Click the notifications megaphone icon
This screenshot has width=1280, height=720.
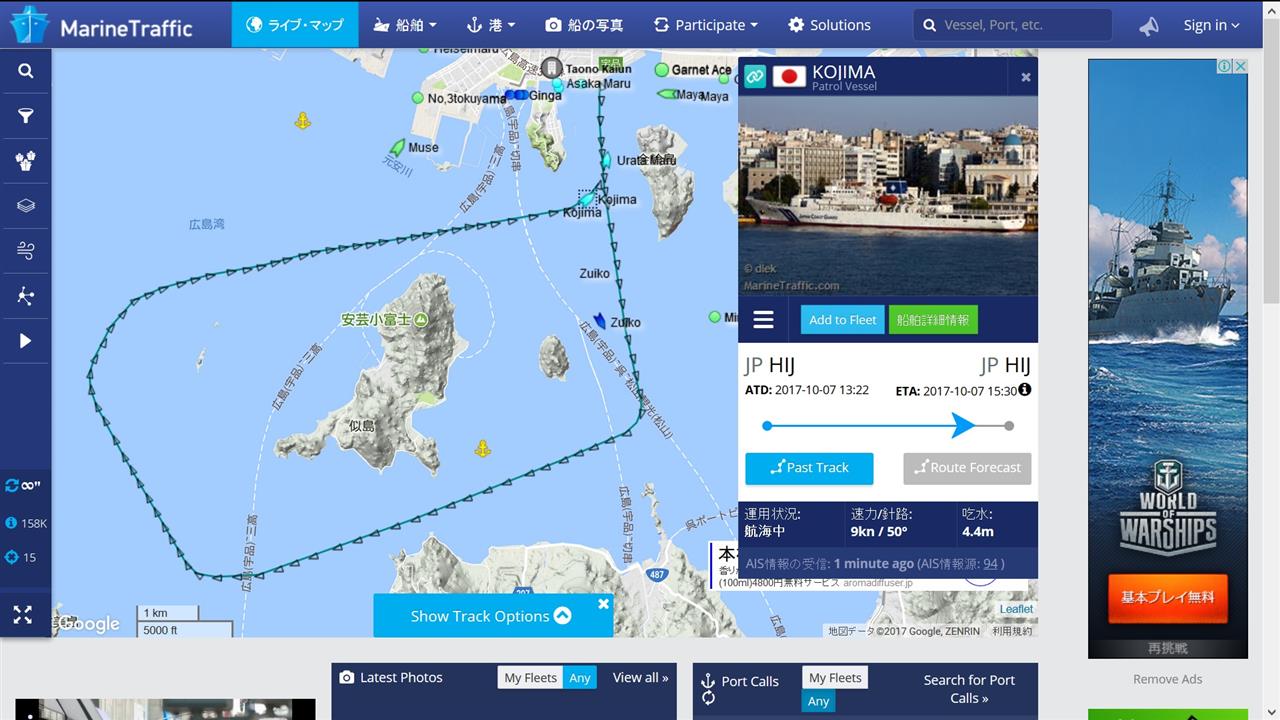click(1149, 26)
